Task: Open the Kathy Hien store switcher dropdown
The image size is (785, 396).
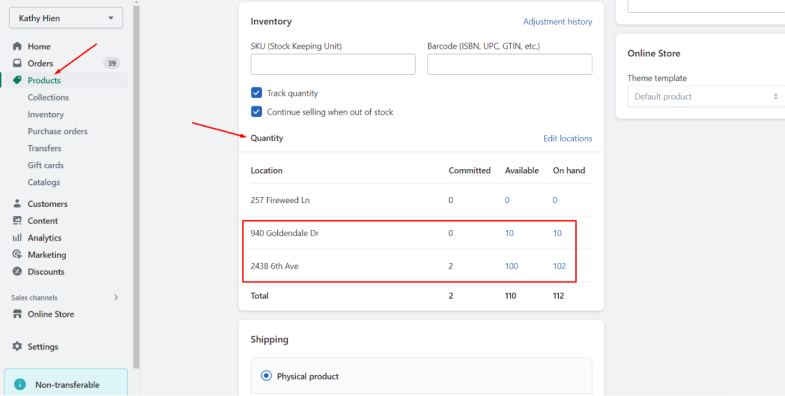Action: click(x=66, y=18)
